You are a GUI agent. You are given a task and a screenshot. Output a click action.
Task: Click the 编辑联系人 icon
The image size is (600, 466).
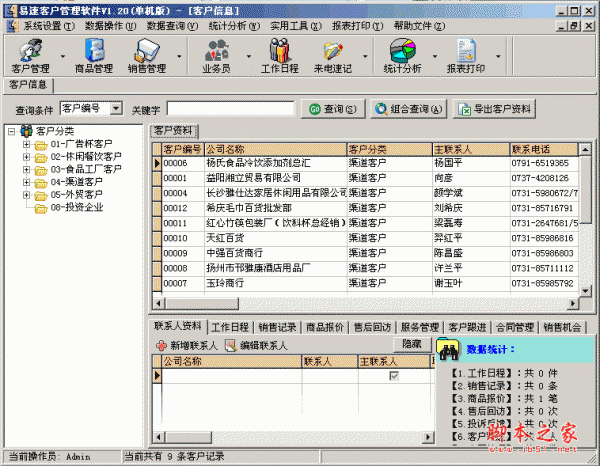(x=231, y=345)
